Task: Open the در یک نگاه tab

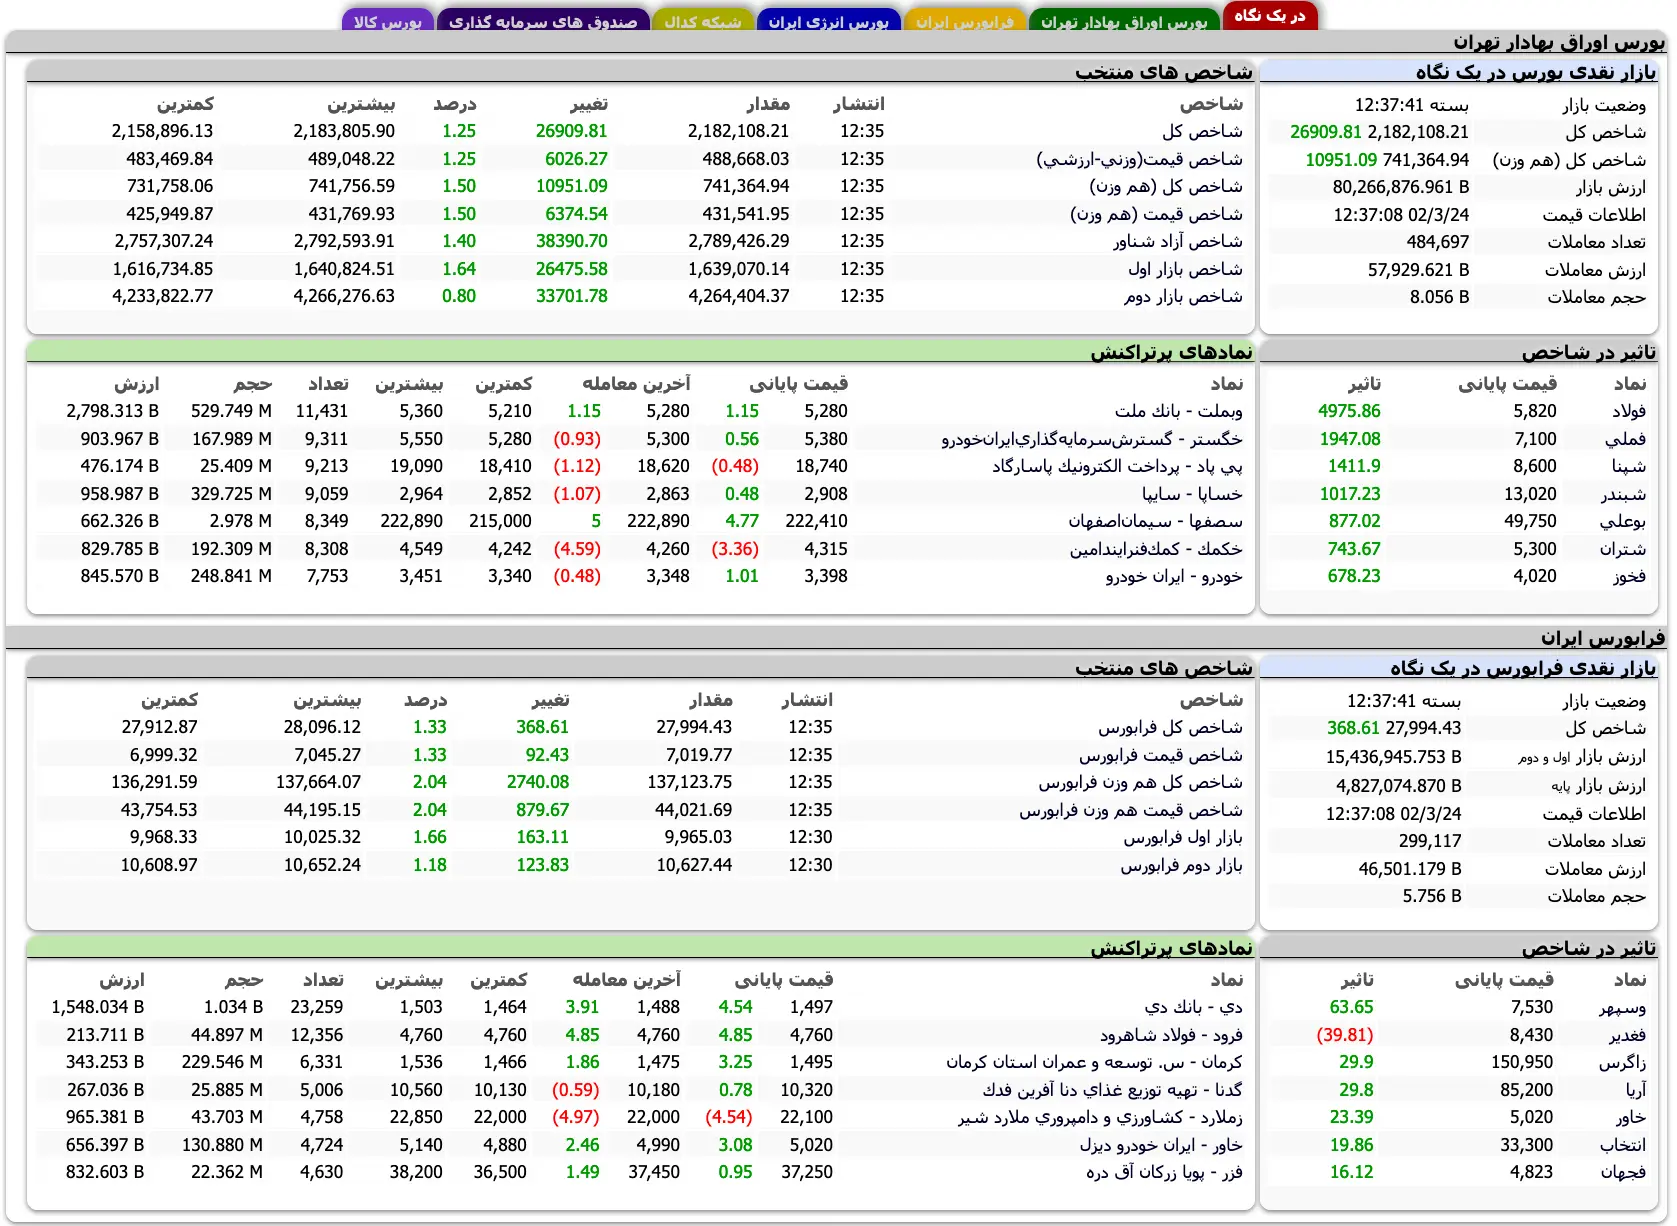Action: [1269, 16]
